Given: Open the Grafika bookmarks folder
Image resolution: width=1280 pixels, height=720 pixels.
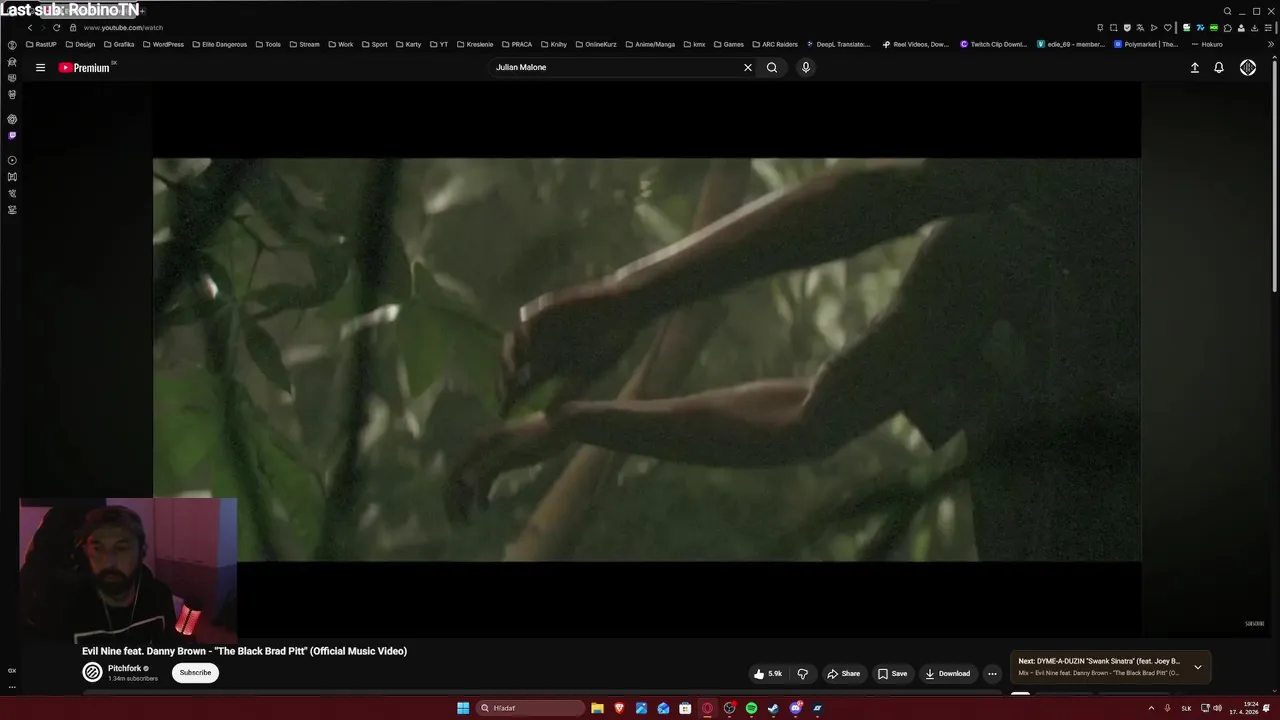Looking at the screenshot, I should point(119,44).
